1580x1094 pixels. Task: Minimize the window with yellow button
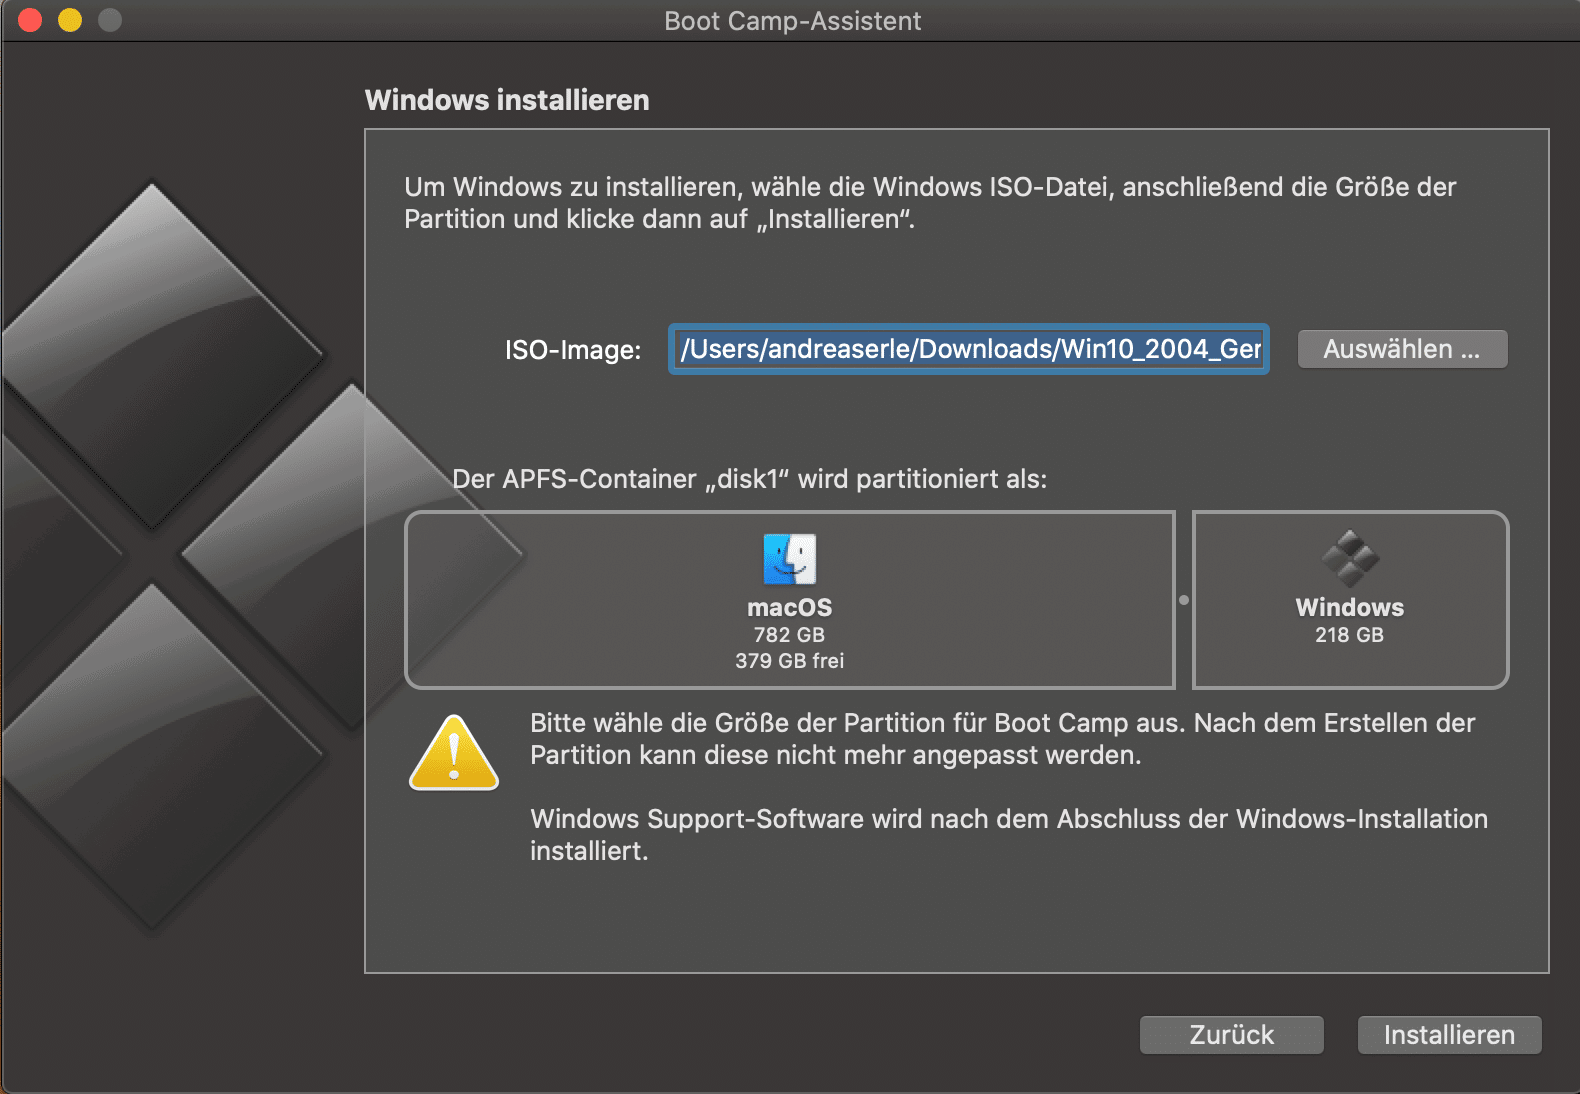pyautogui.click(x=70, y=20)
